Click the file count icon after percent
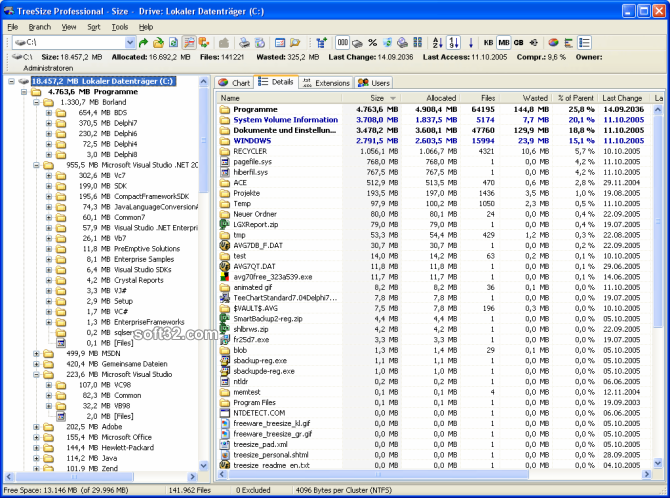Image resolution: width=670 pixels, height=498 pixels. [387, 43]
